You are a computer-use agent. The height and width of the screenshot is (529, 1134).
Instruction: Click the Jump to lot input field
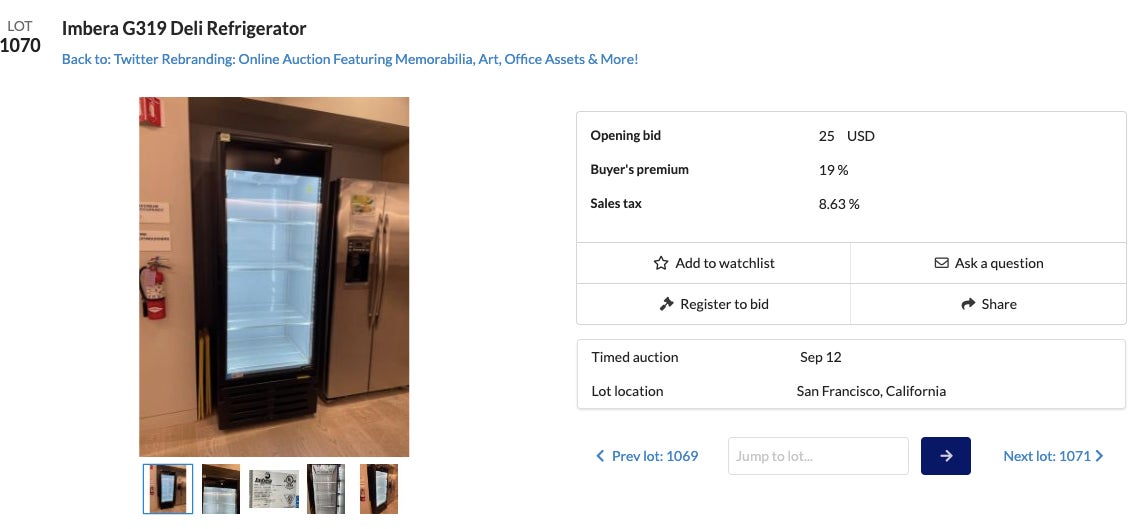click(x=818, y=456)
